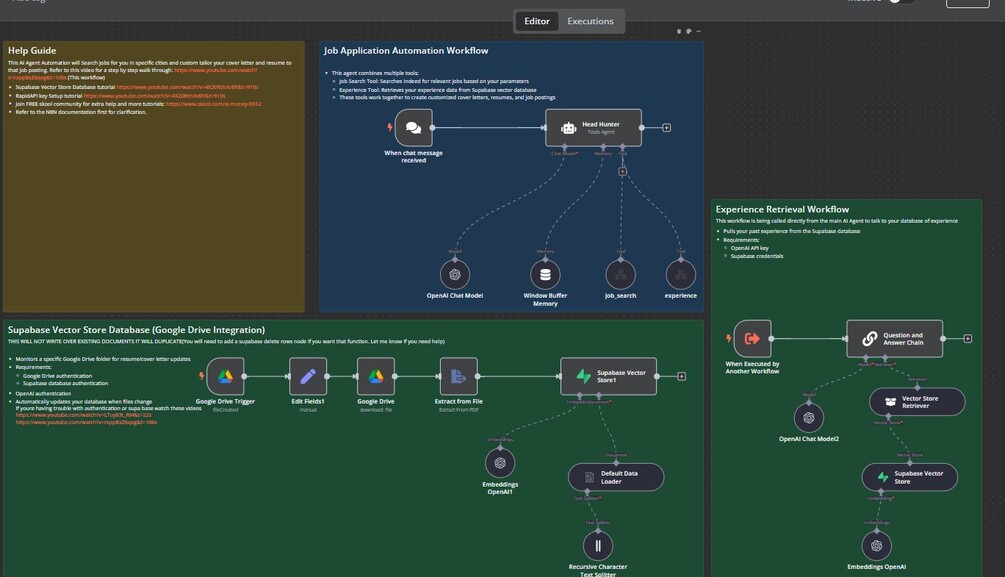Click the Job Application Automation Workflow title
This screenshot has height=577, width=1005.
(x=406, y=51)
